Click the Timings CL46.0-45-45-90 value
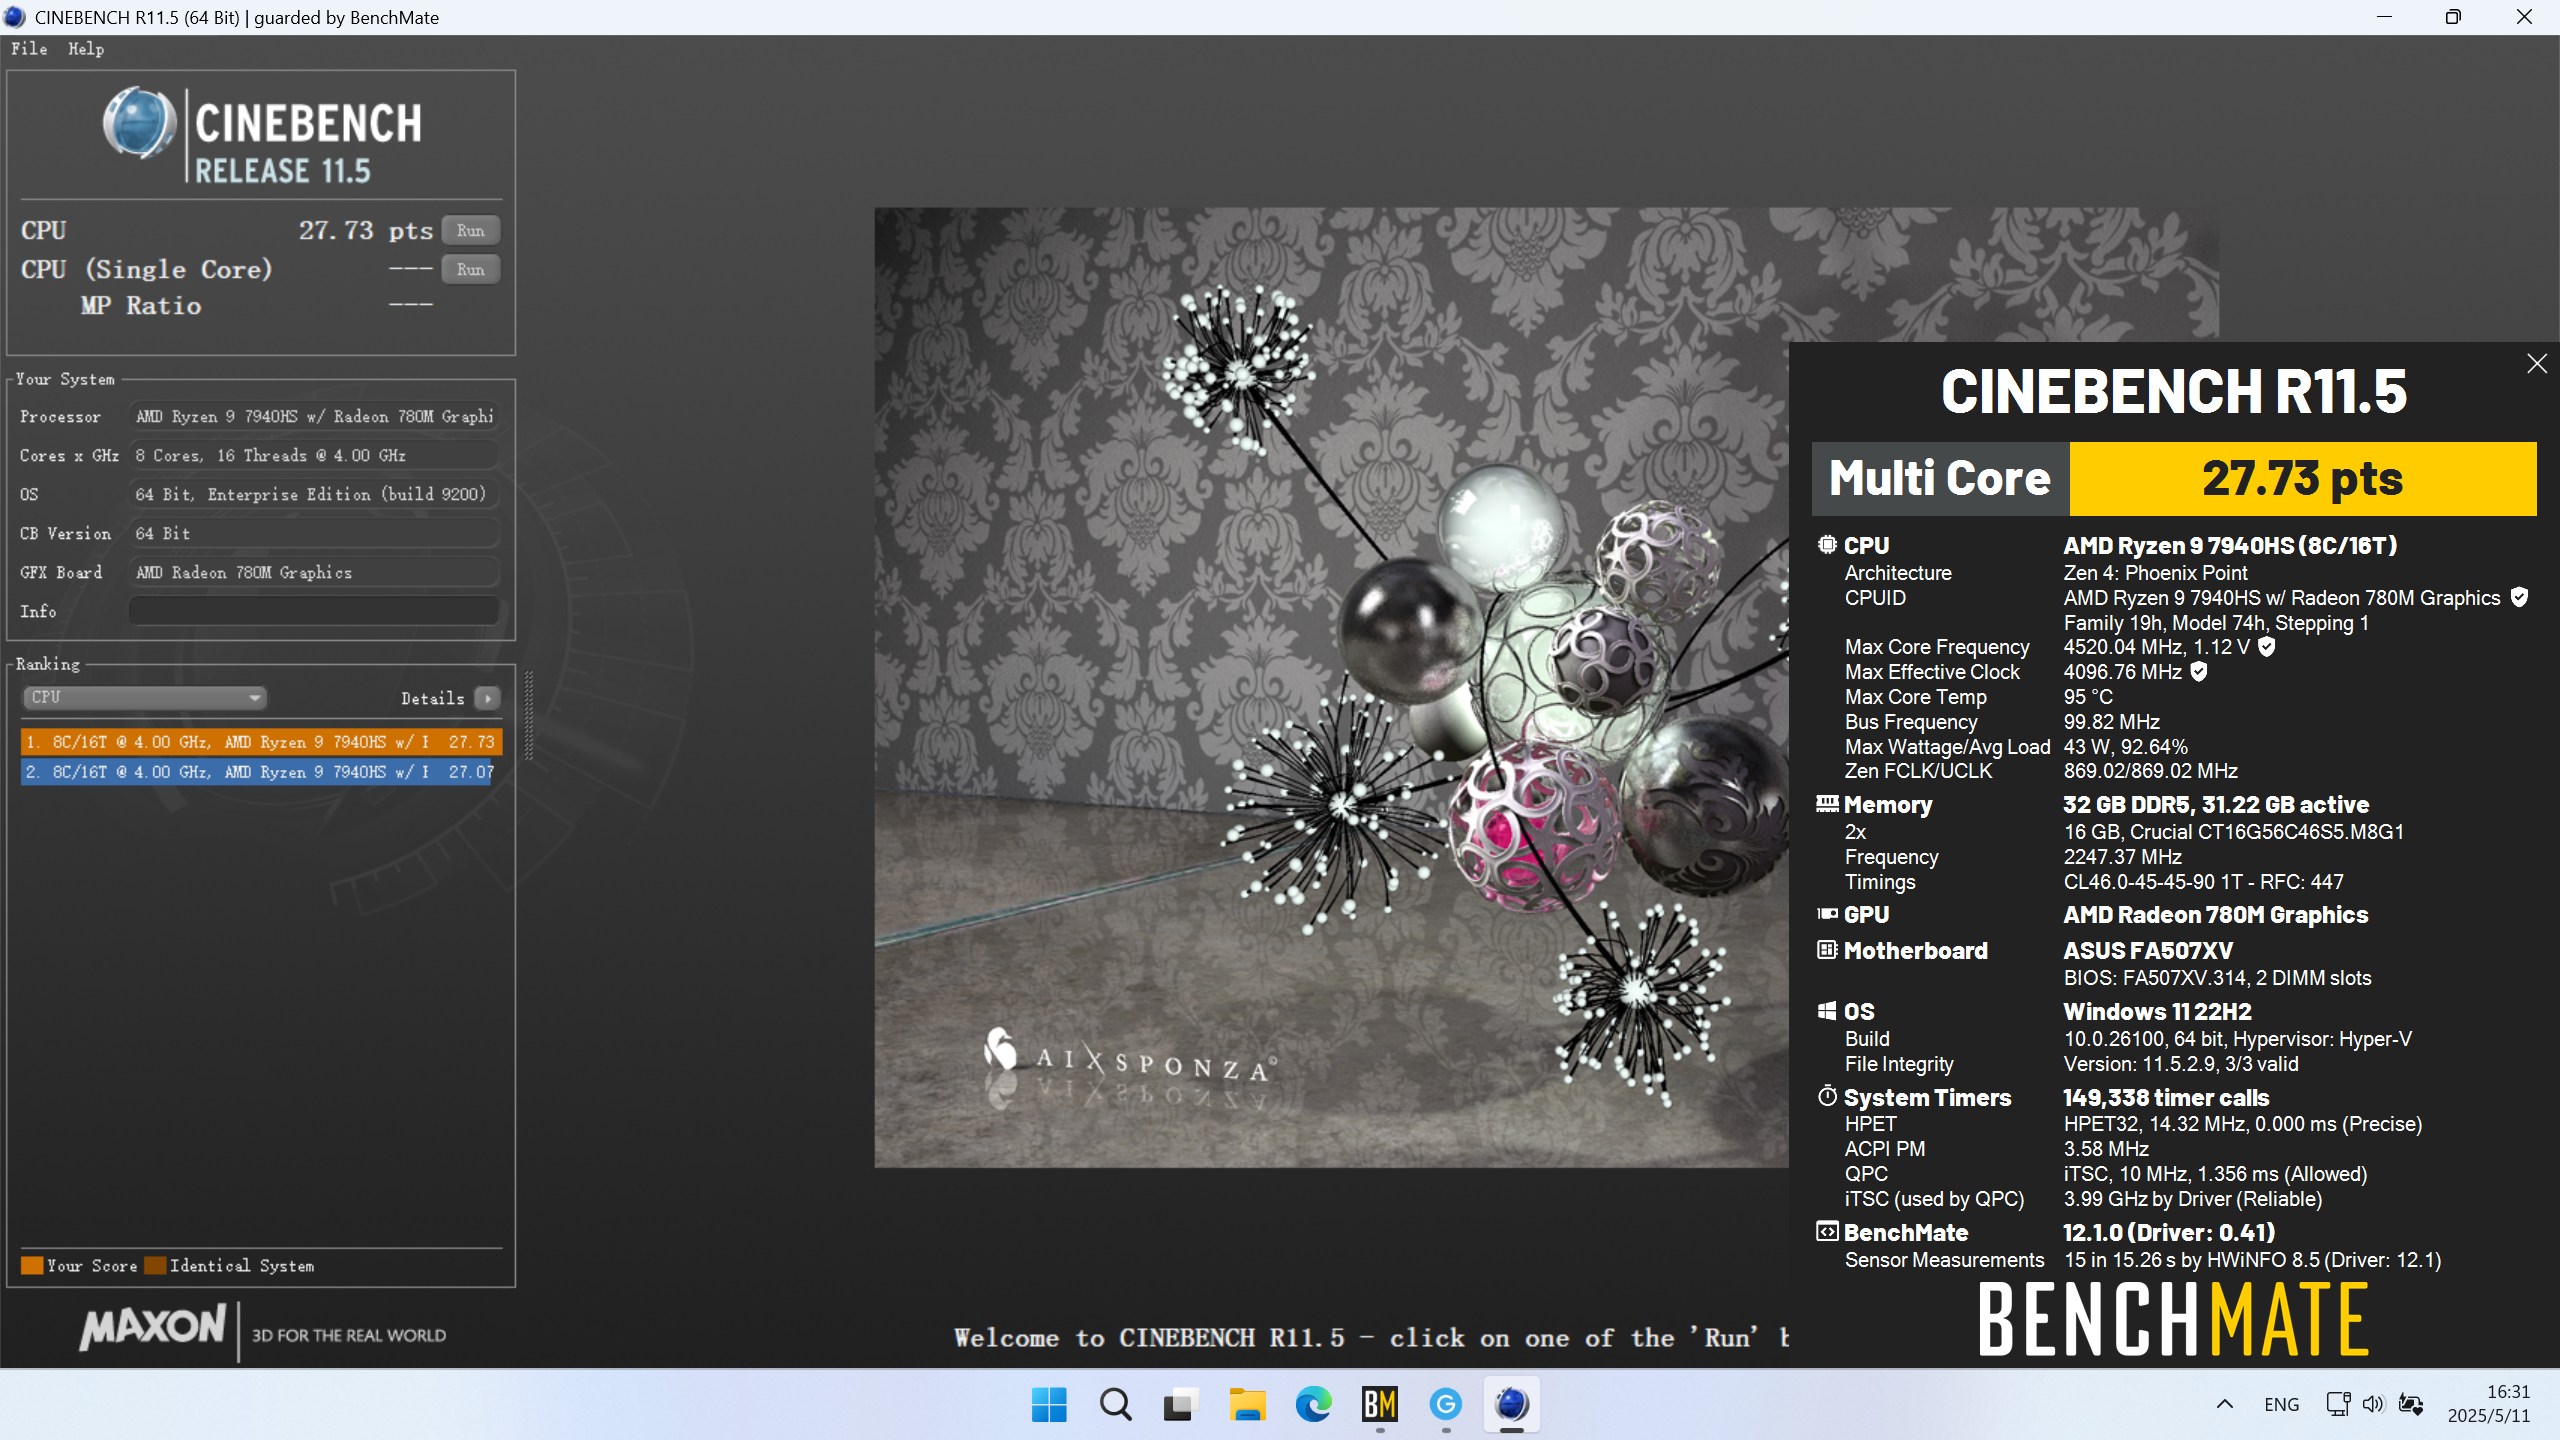This screenshot has height=1440, width=2560. (x=2203, y=882)
